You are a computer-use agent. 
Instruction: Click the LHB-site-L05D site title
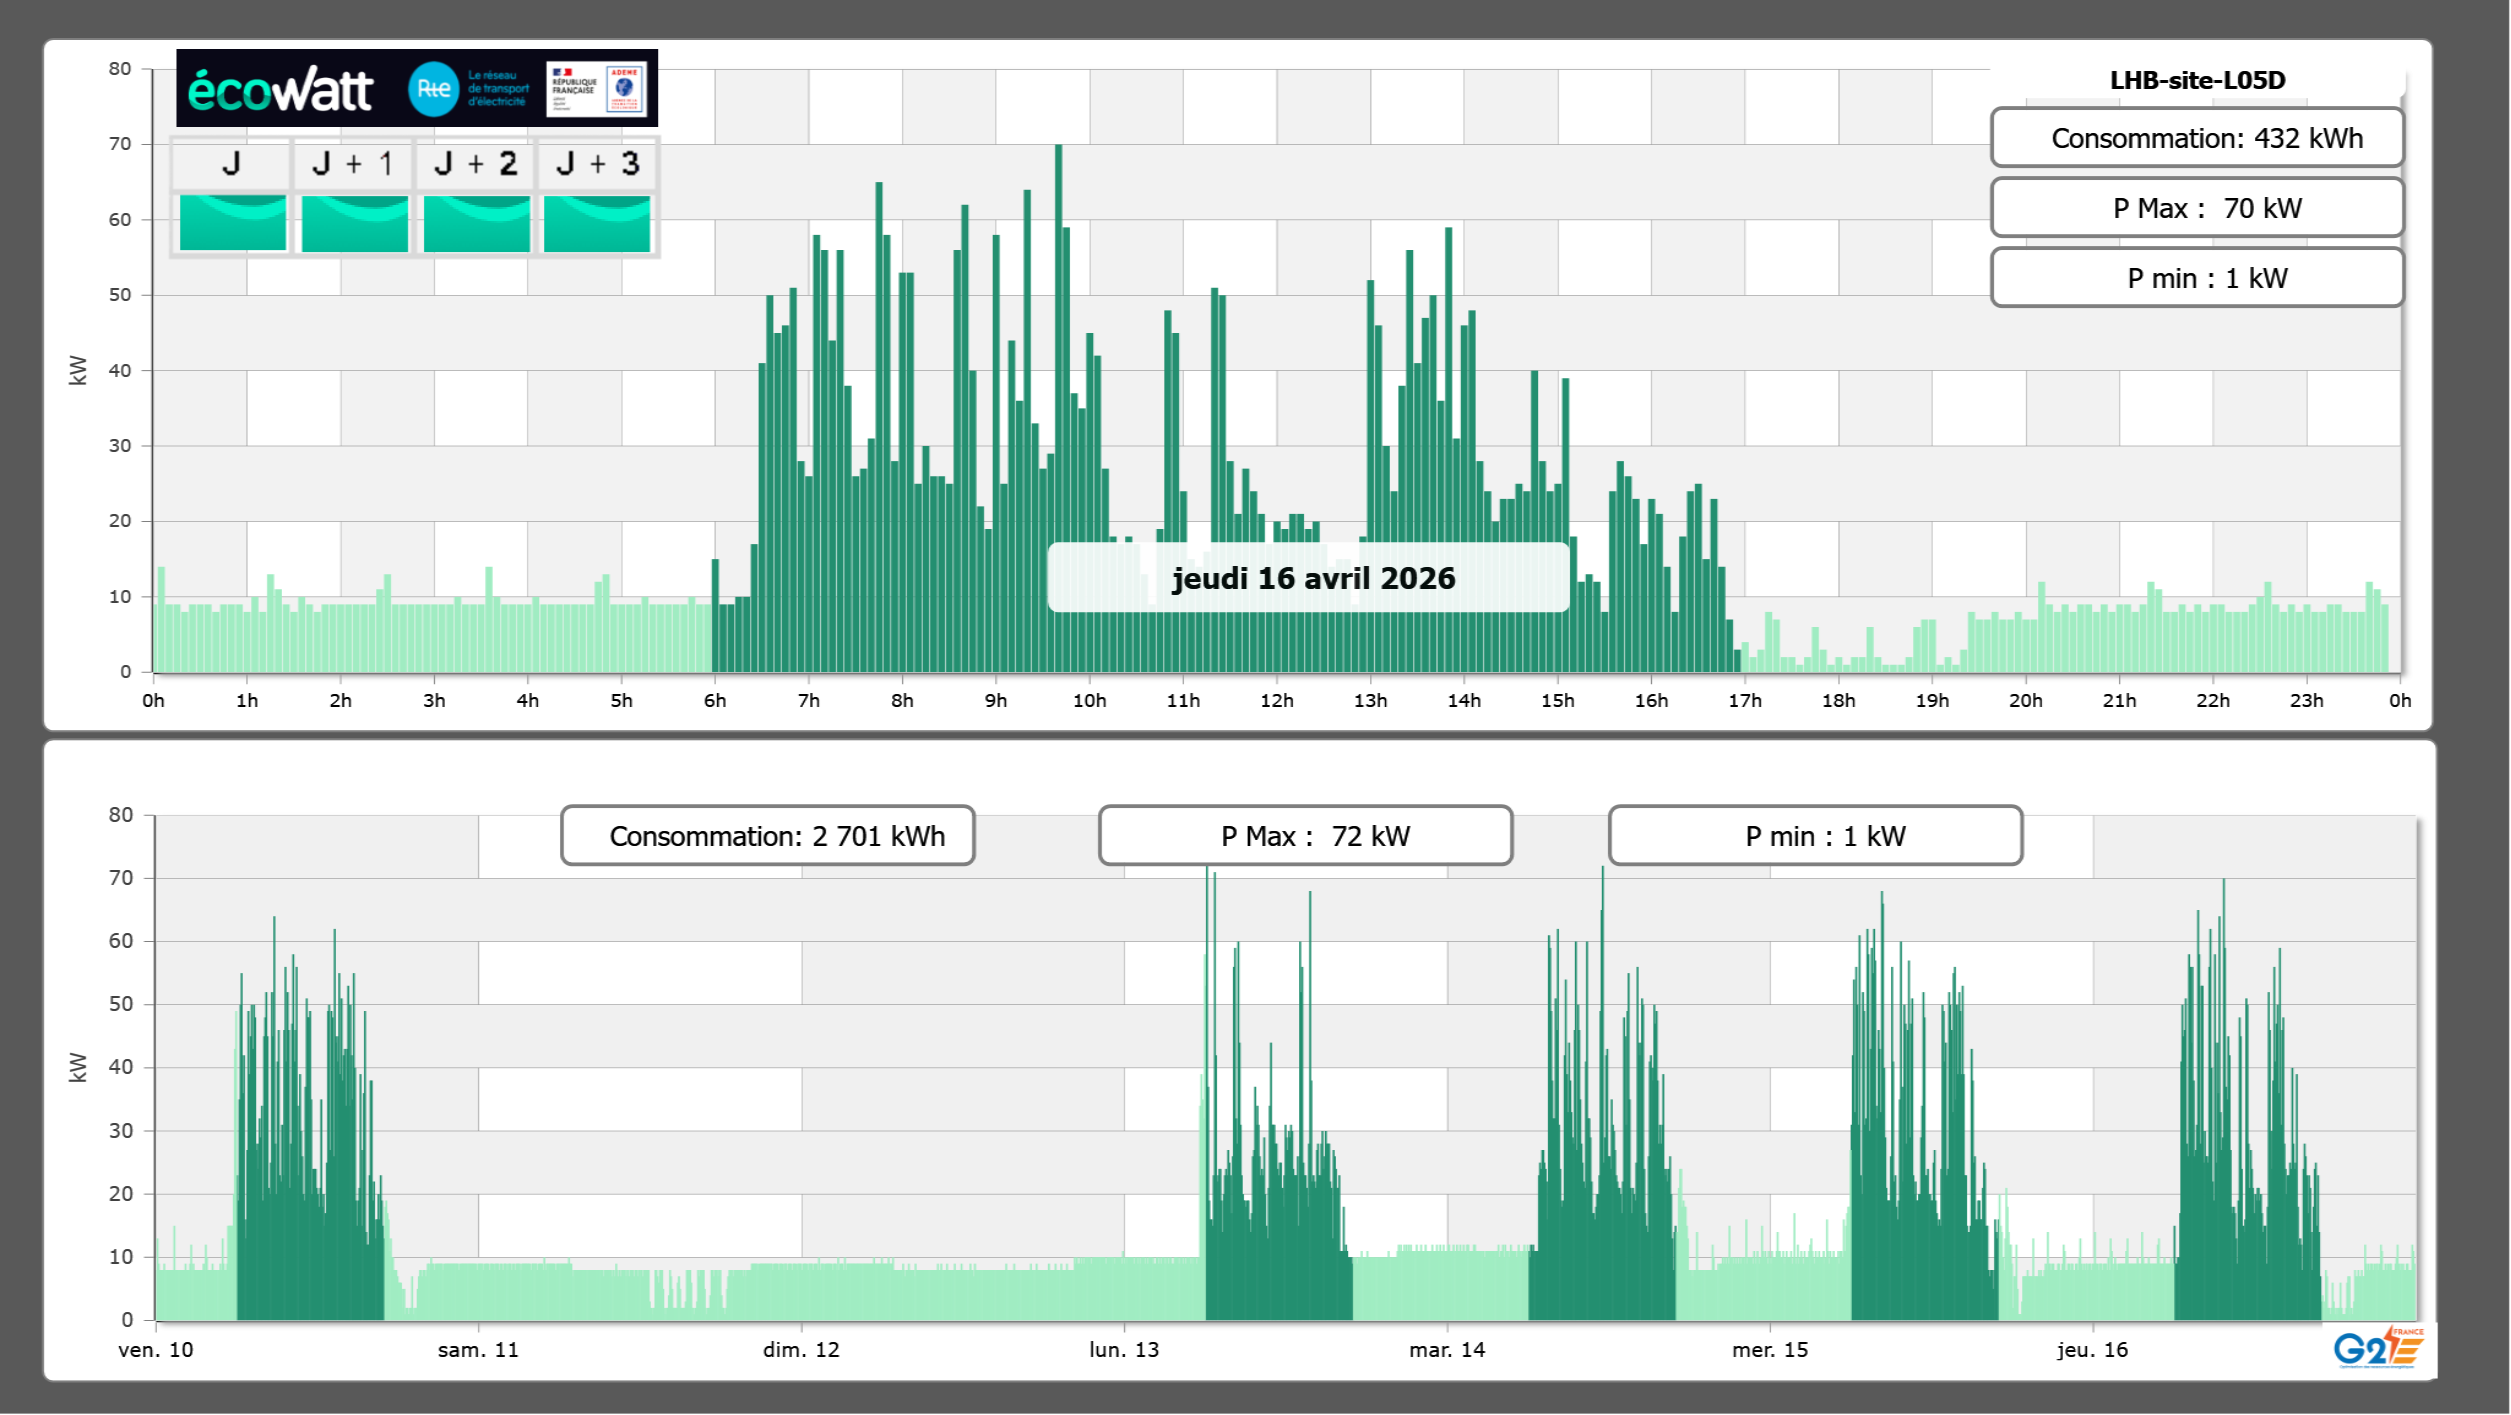click(2197, 80)
